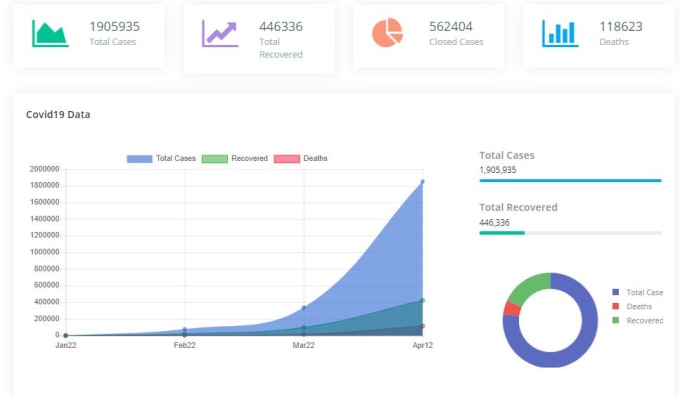Click the blue bar chart Deaths icon
Screen dimensions: 680x395
[x=560, y=33]
